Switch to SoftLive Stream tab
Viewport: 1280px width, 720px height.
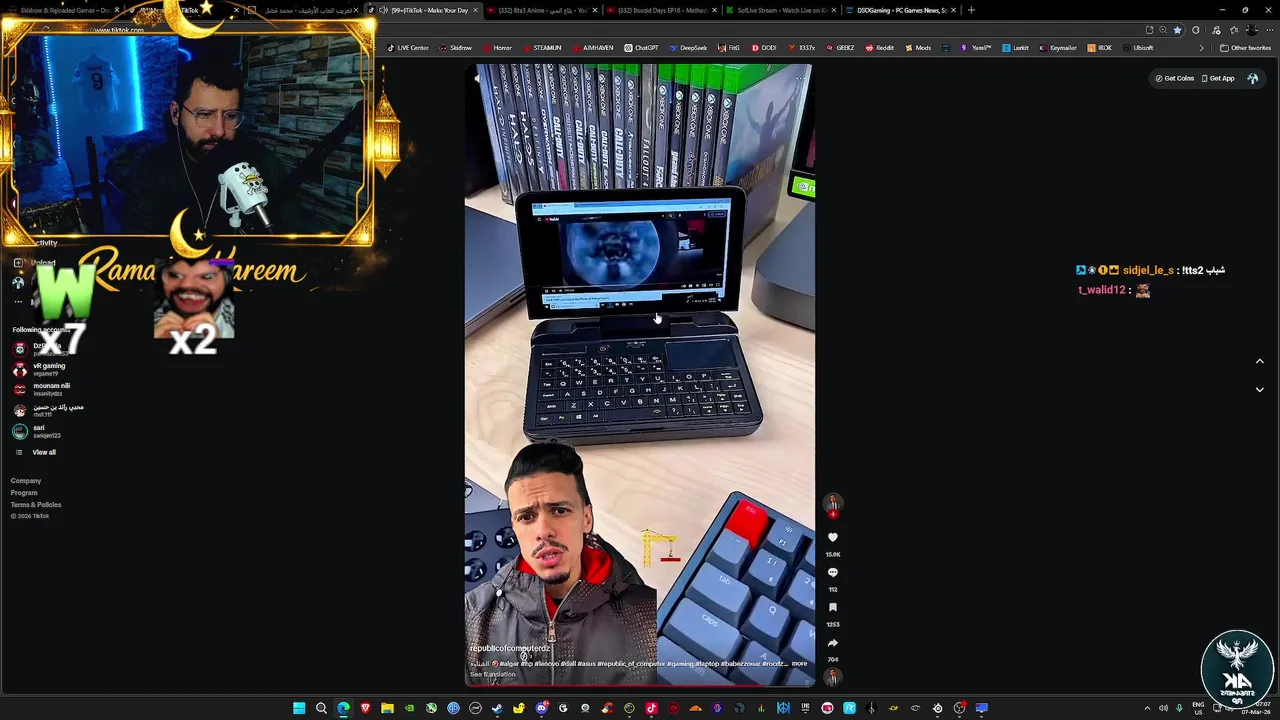point(781,10)
